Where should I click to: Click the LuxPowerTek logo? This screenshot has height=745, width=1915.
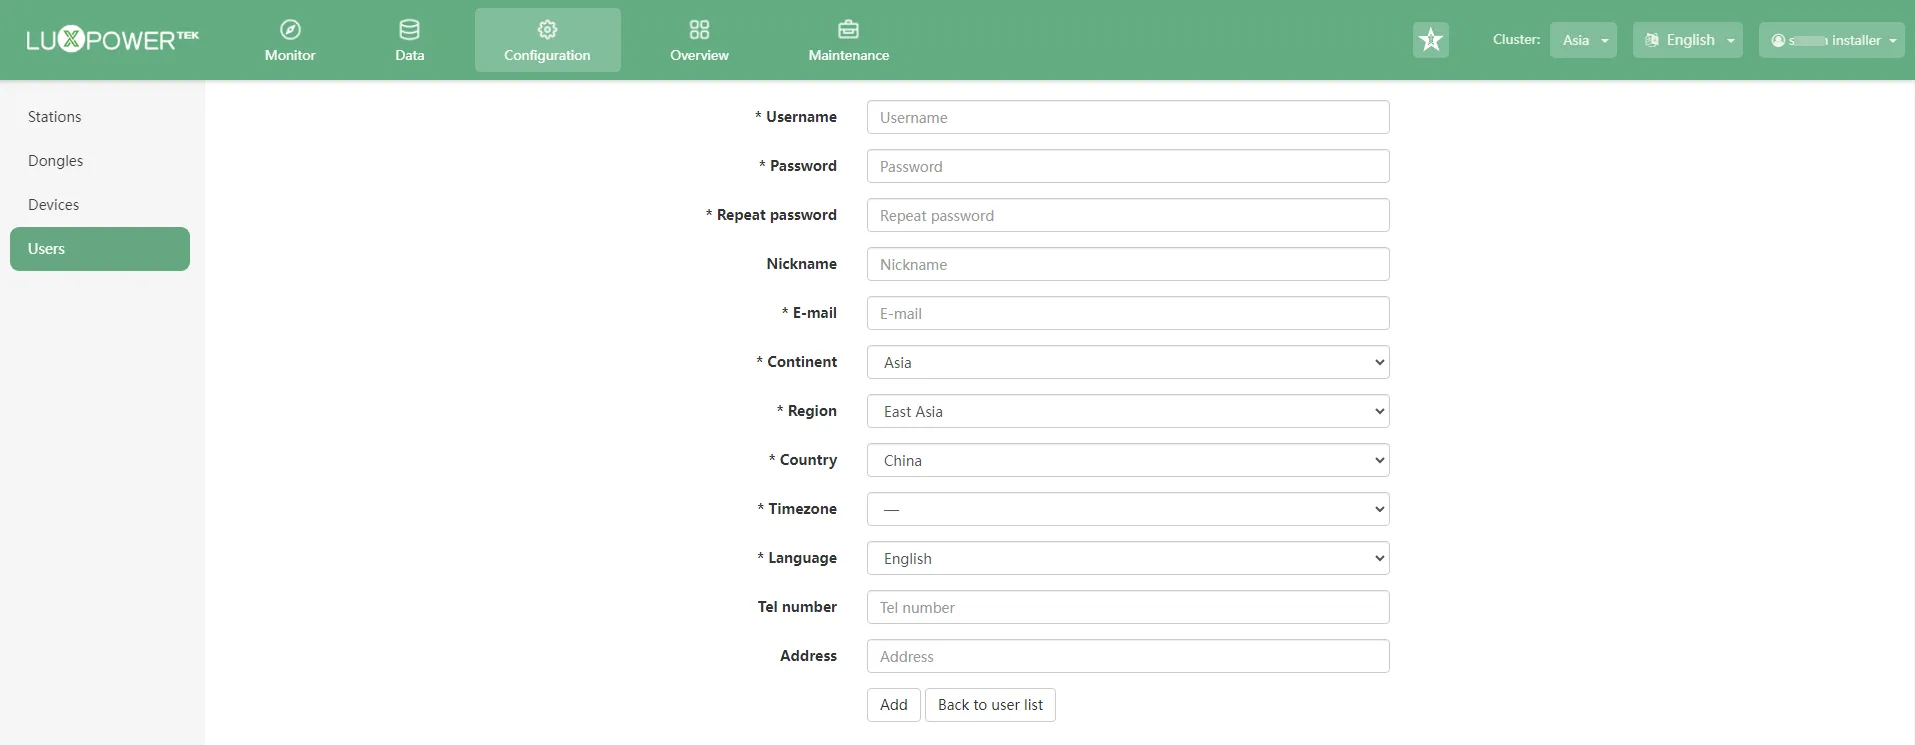coord(112,40)
